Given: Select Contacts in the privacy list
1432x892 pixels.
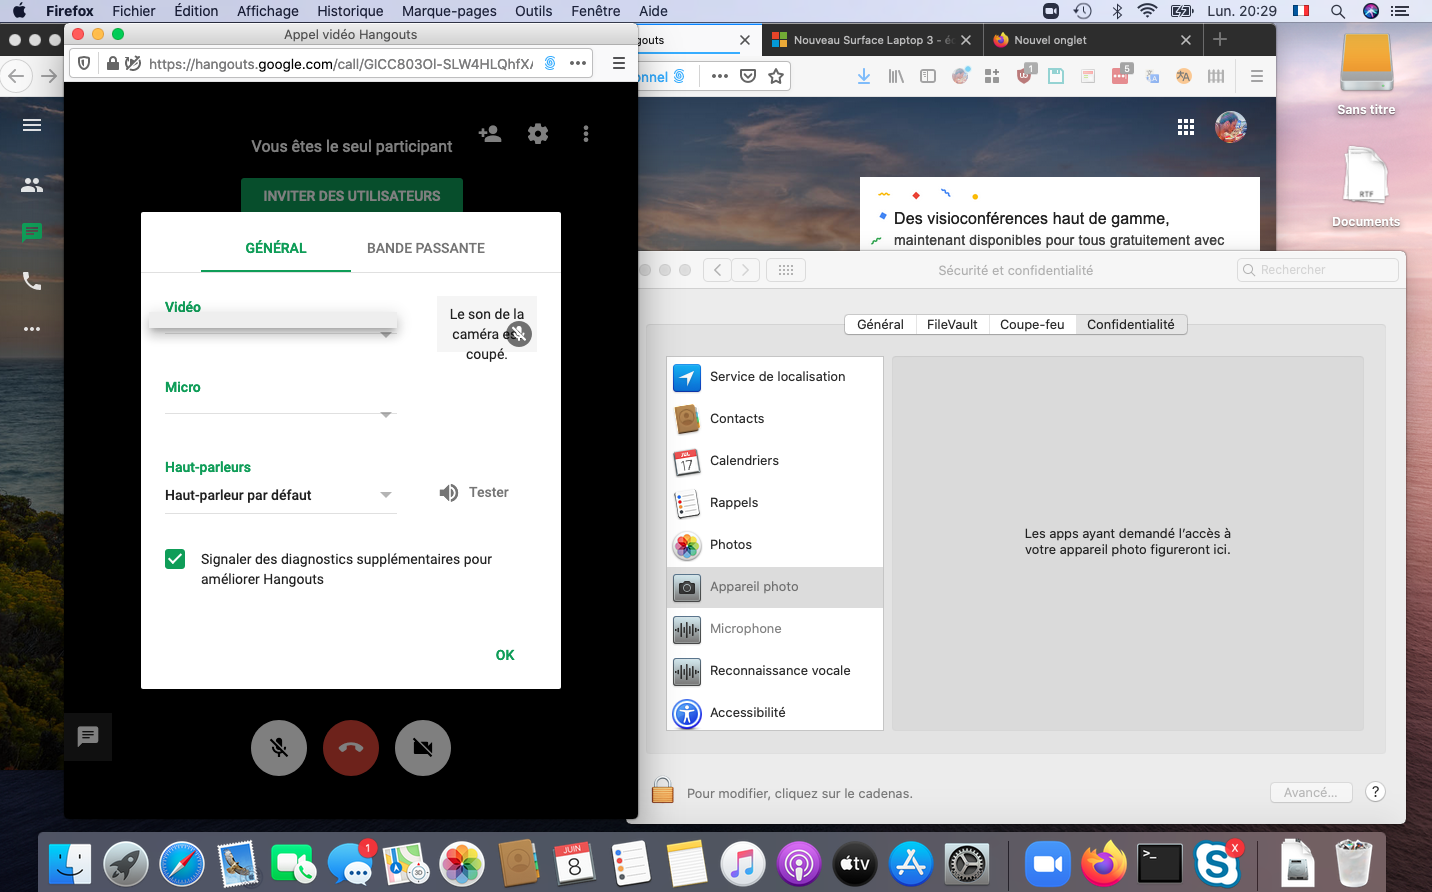Looking at the screenshot, I should click(x=775, y=419).
